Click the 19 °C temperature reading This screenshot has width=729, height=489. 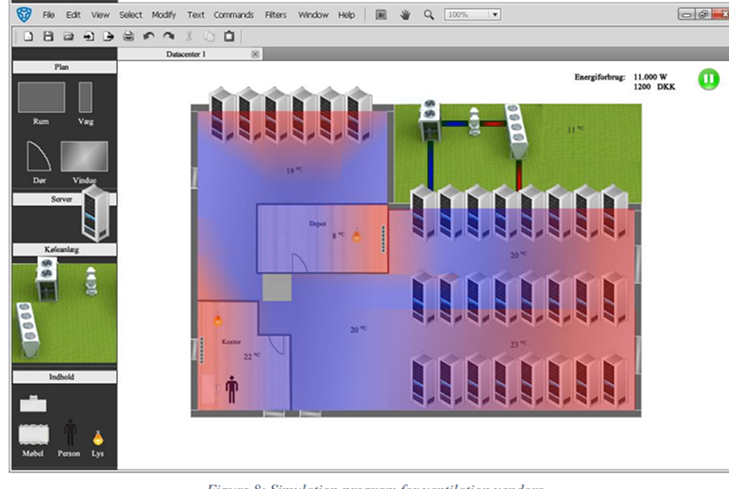[x=294, y=170]
